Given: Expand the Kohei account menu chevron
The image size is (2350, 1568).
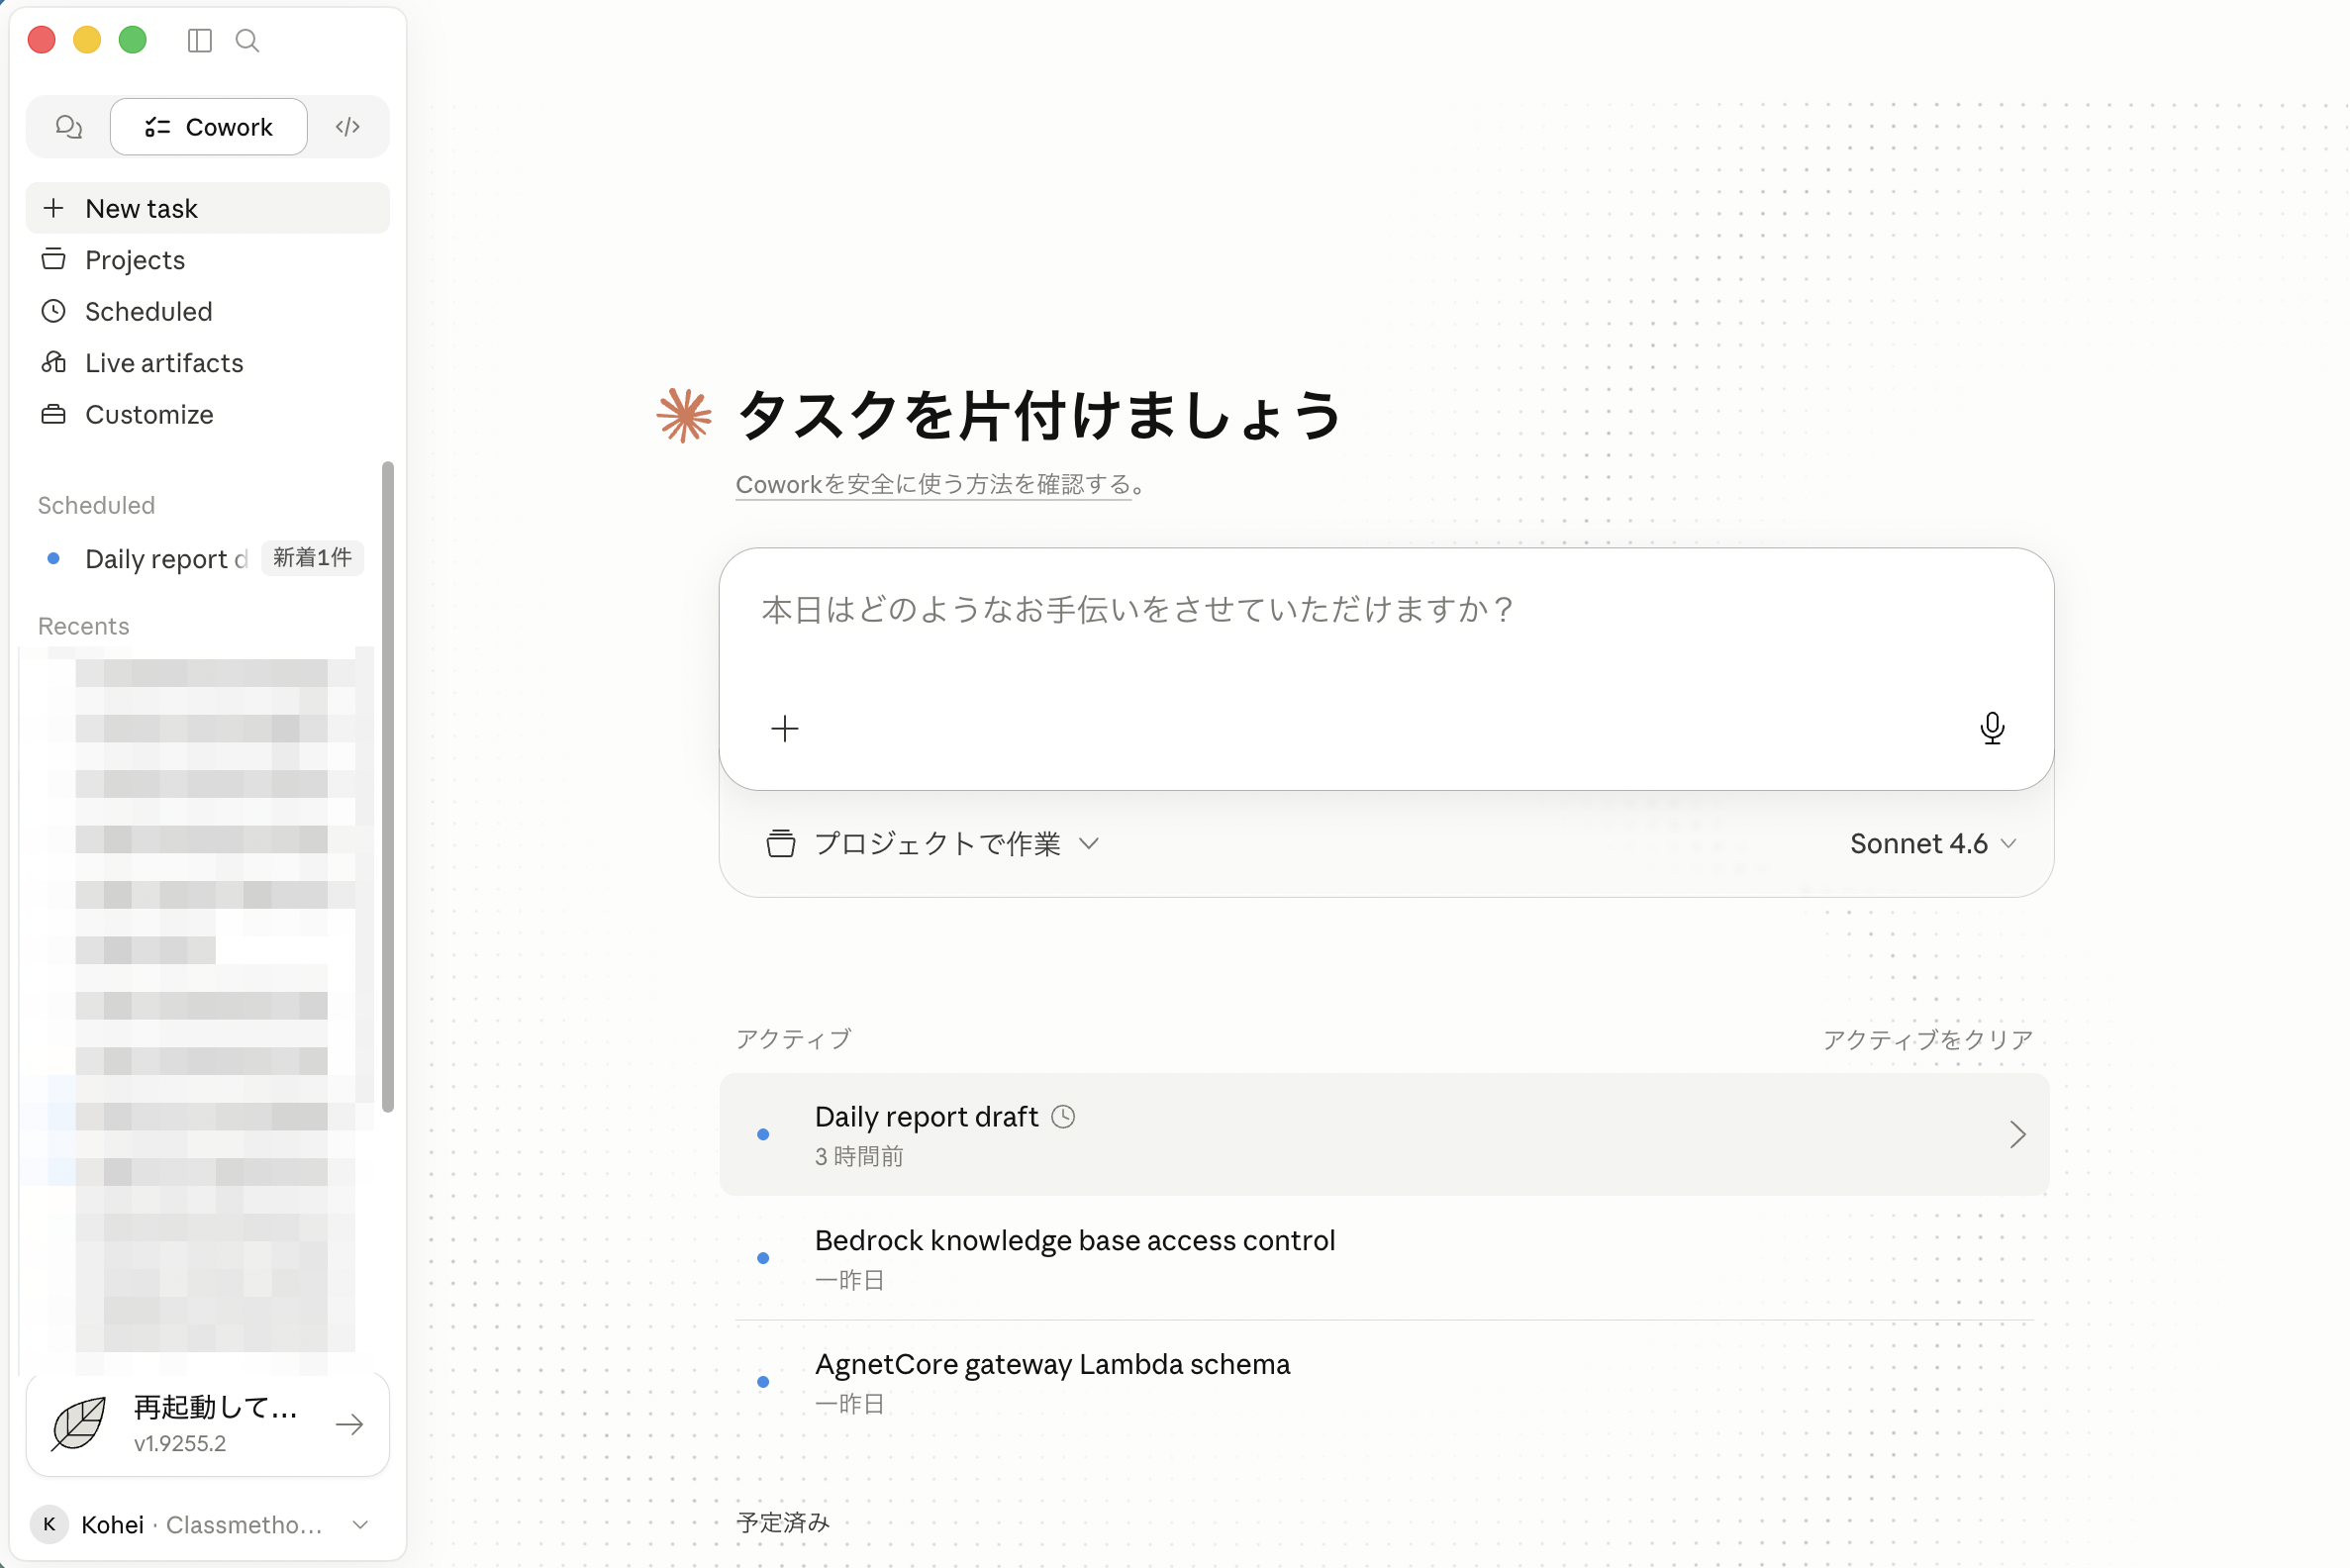Looking at the screenshot, I should click(x=361, y=1525).
